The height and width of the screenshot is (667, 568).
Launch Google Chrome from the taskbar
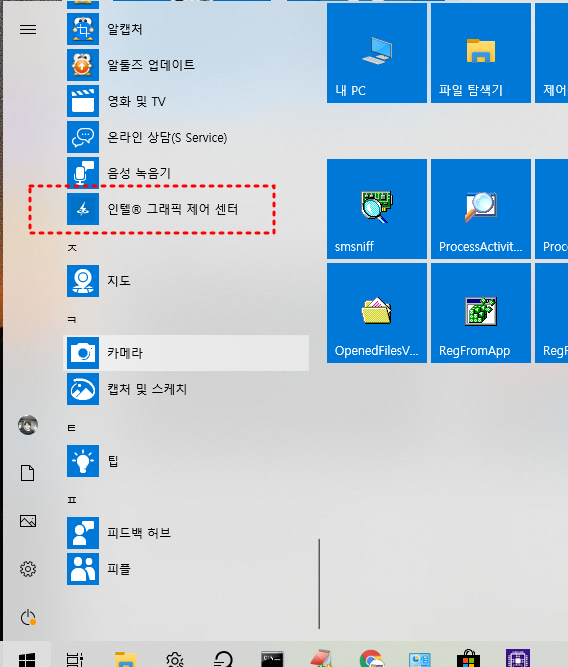click(x=371, y=658)
